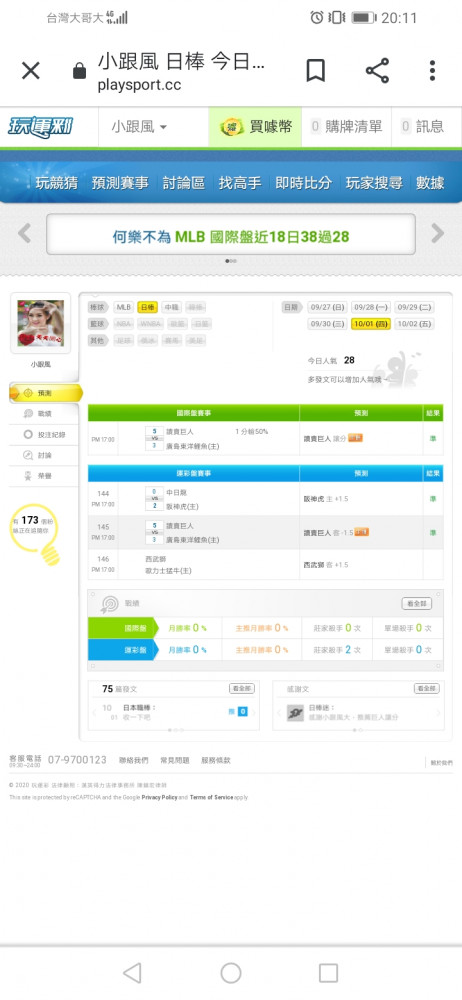Open 訊息 messages
This screenshot has width=462, height=1000.
coord(422,127)
